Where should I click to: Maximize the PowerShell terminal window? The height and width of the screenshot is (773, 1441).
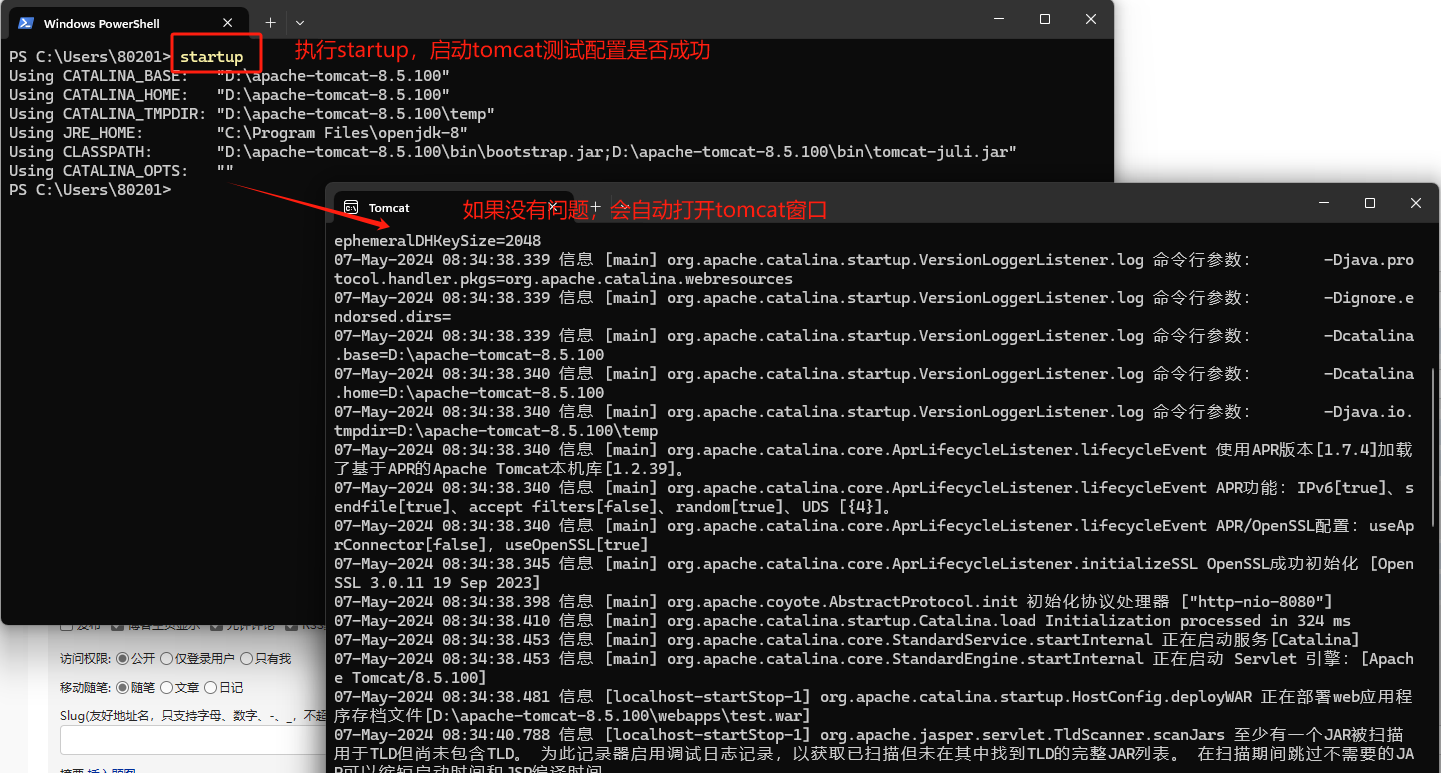[x=1045, y=19]
